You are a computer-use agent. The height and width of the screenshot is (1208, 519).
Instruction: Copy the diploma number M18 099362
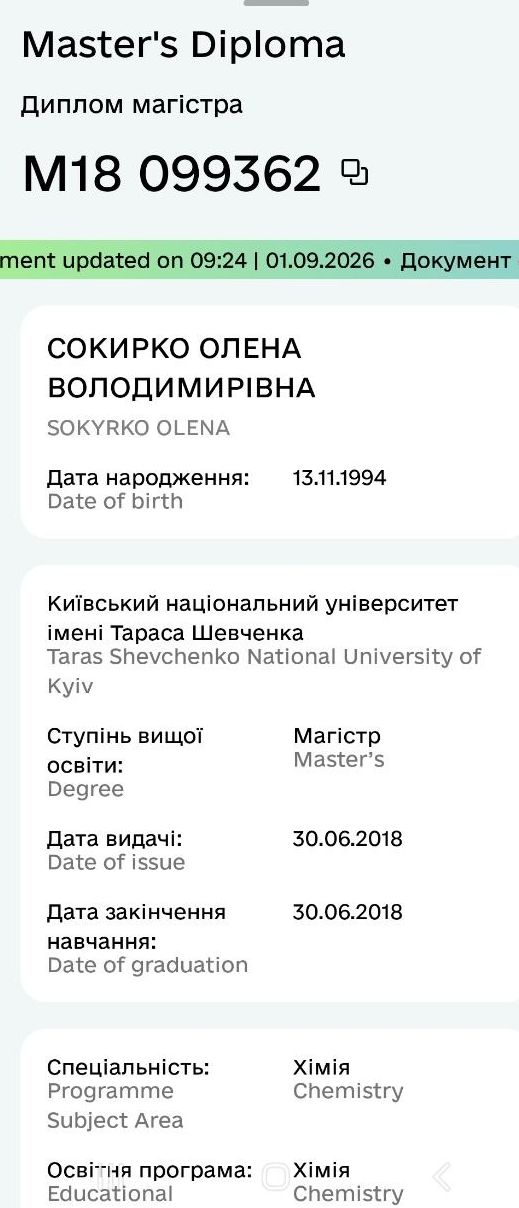[x=355, y=173]
